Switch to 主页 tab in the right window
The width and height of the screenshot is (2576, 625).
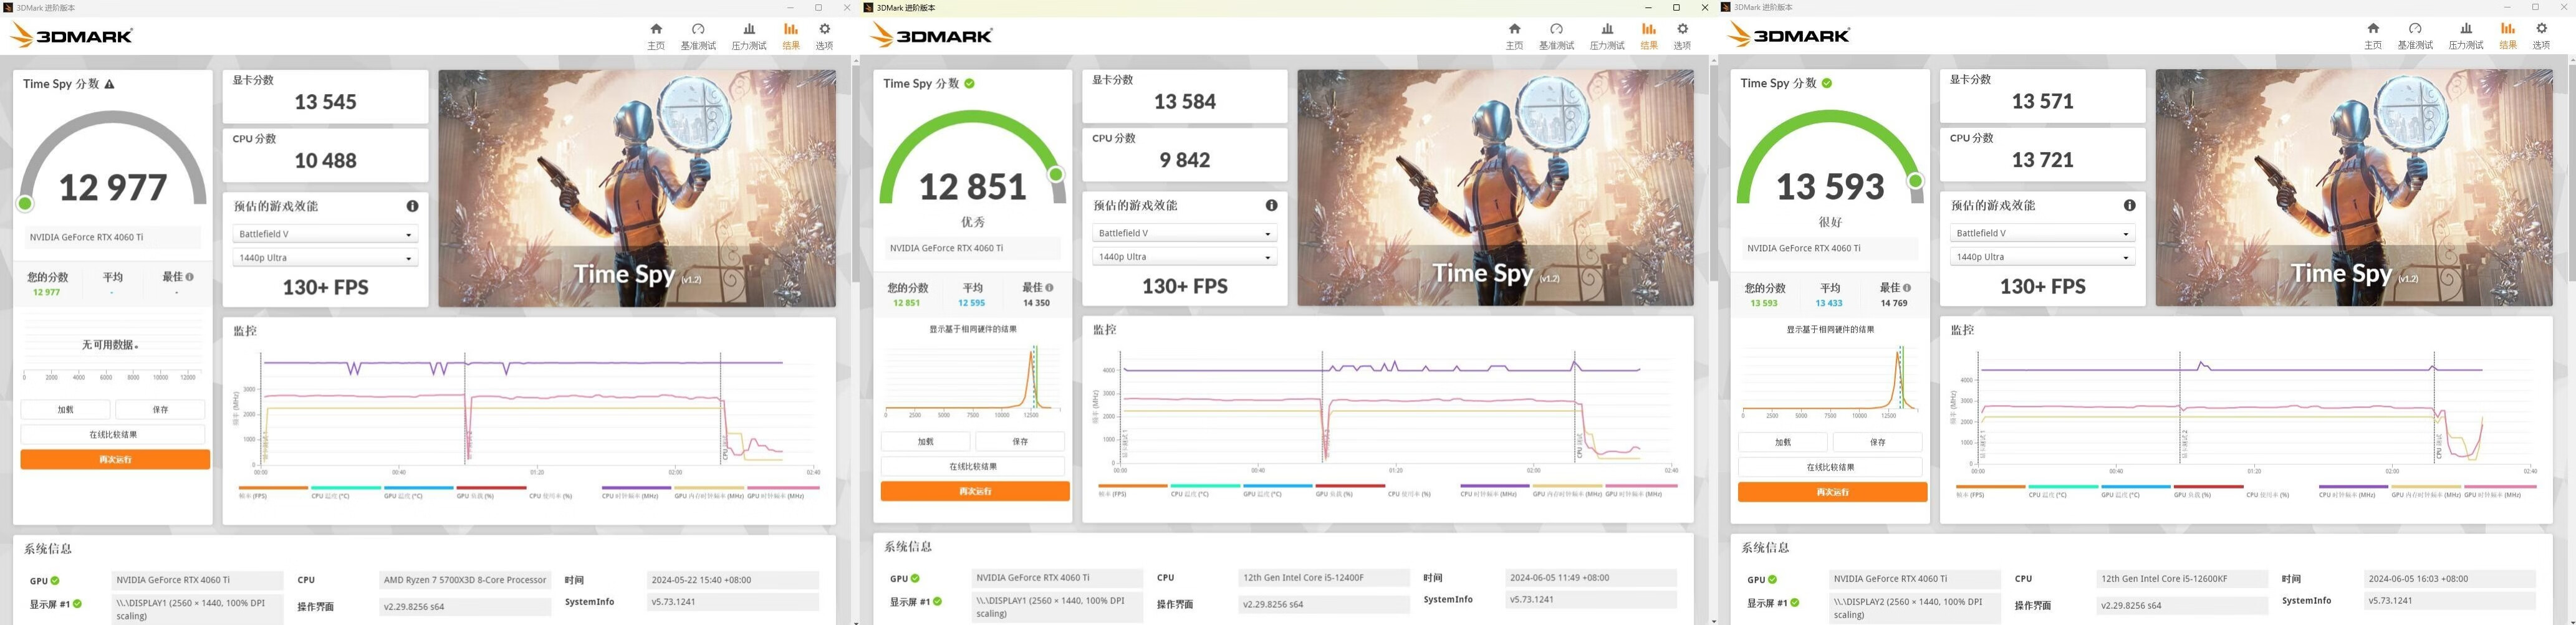tap(2372, 35)
